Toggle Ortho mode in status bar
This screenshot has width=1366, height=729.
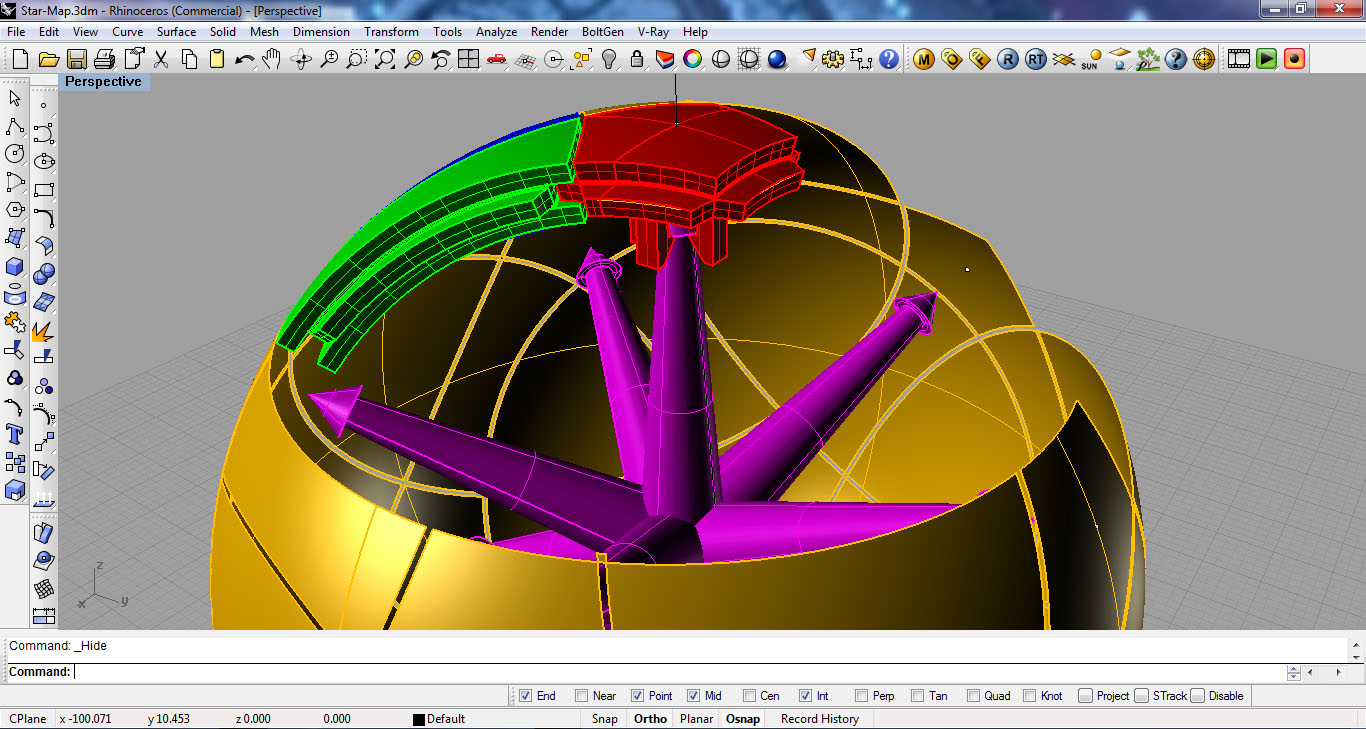[650, 719]
